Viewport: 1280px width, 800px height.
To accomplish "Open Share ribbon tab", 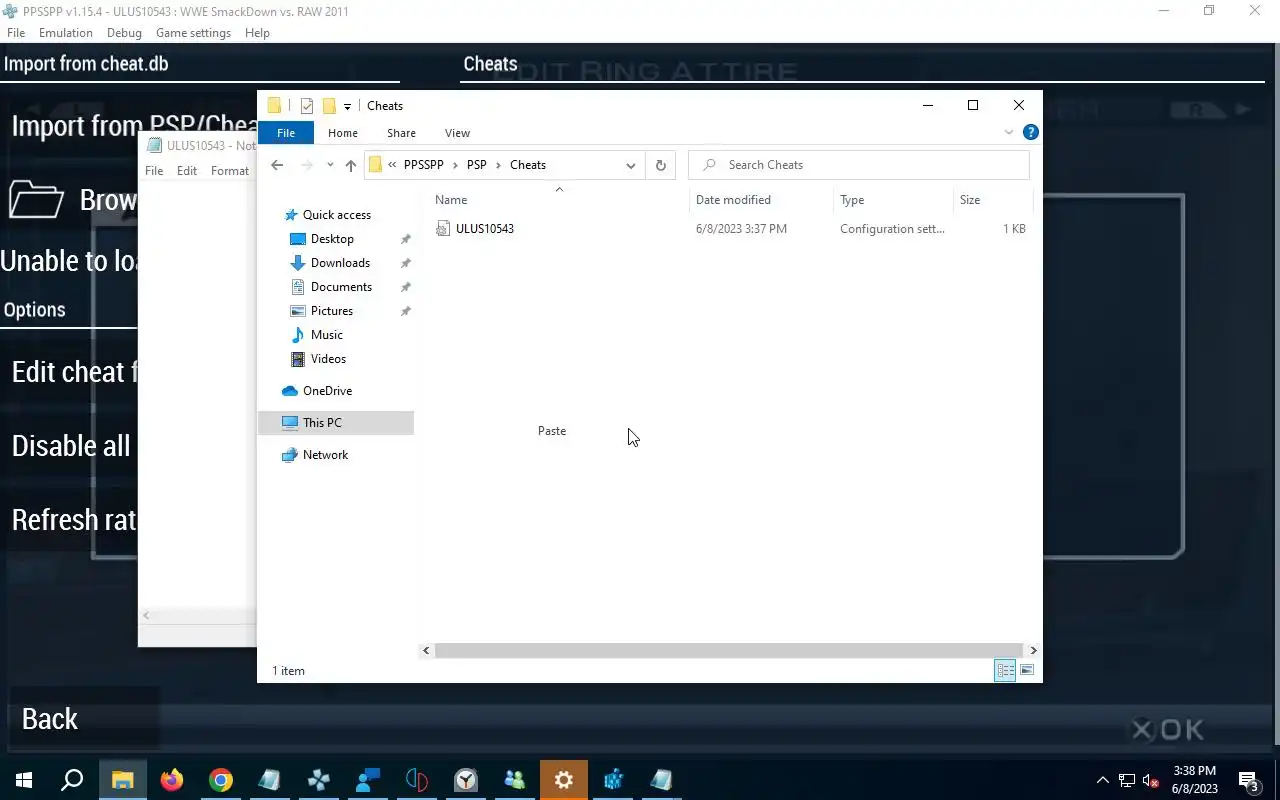I will coord(401,133).
